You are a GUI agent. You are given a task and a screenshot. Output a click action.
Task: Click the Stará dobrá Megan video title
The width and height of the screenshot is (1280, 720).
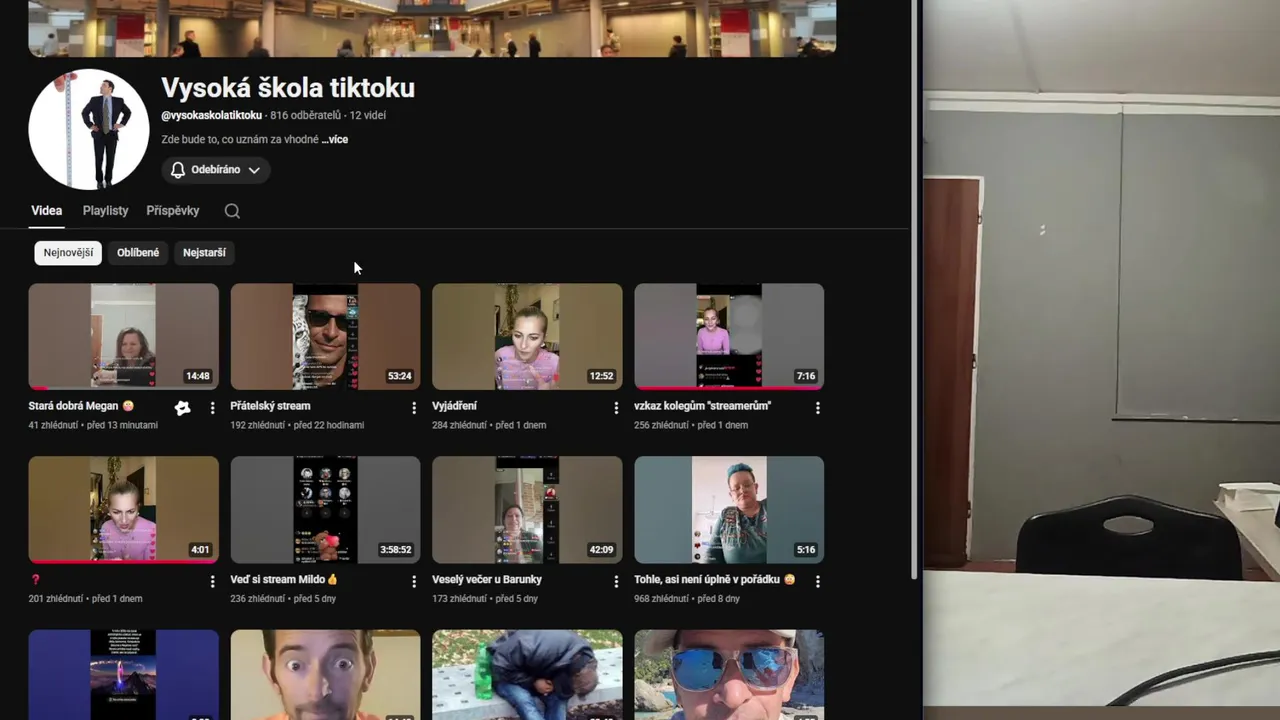[x=81, y=406]
